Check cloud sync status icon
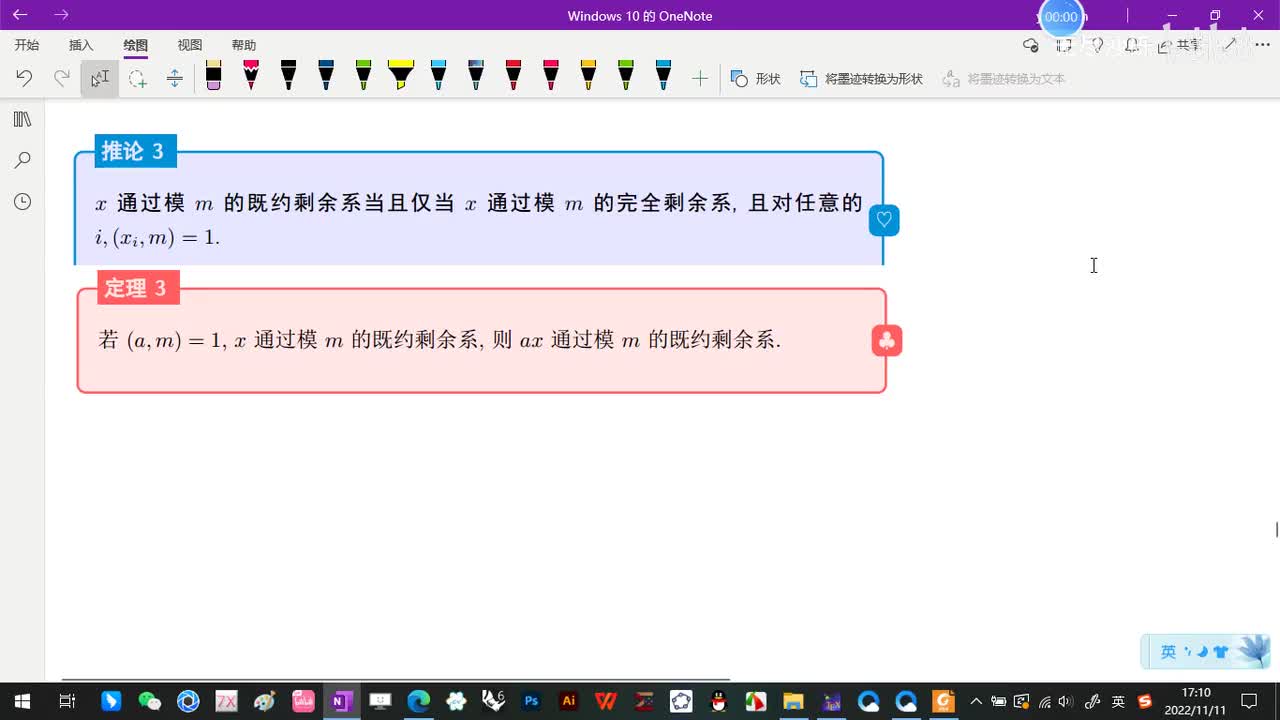The image size is (1280, 720). pyautogui.click(x=1031, y=45)
